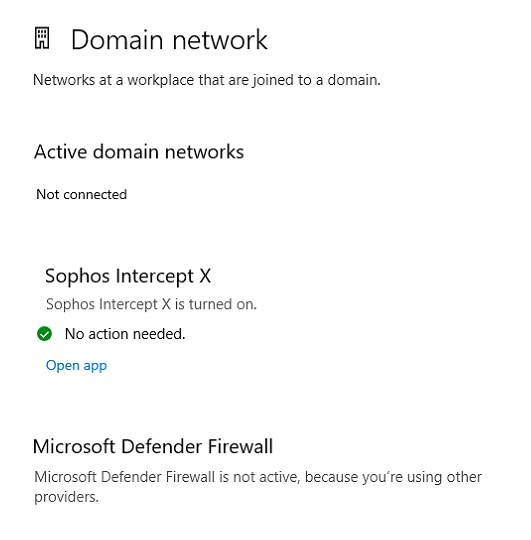
Task: Click the word network in page title
Action: pyautogui.click(x=220, y=40)
